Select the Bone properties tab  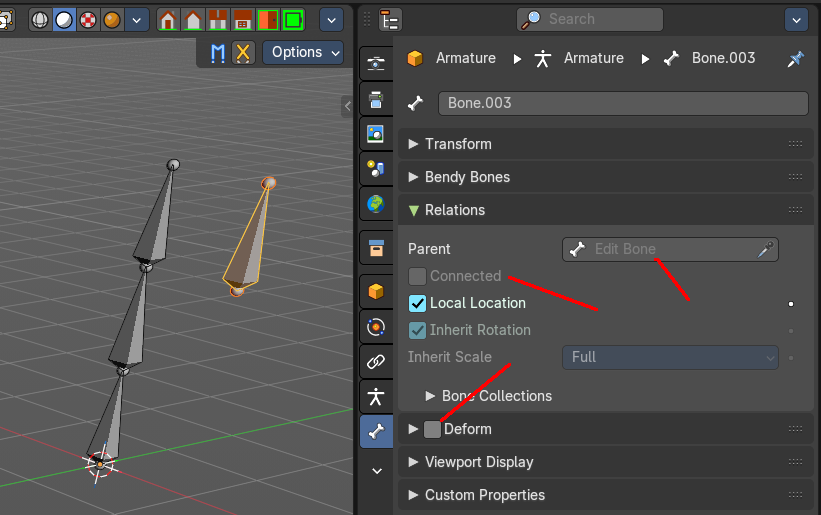[376, 431]
